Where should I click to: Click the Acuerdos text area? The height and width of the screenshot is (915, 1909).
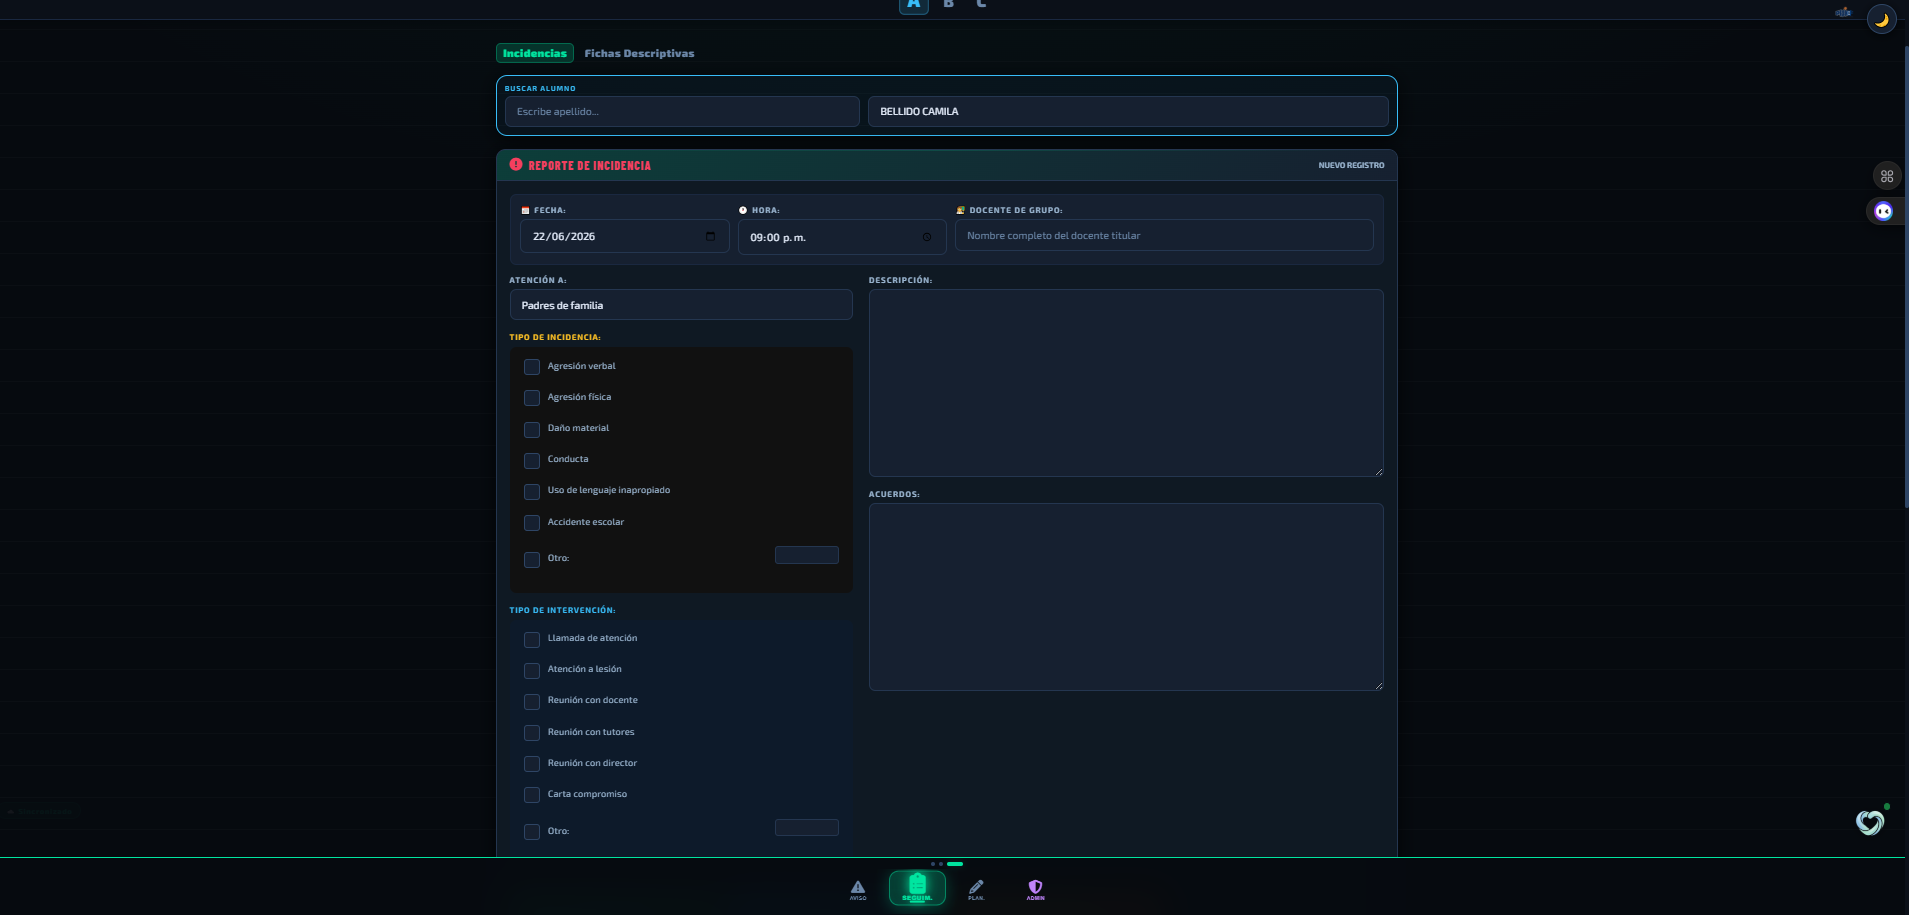(x=1126, y=597)
